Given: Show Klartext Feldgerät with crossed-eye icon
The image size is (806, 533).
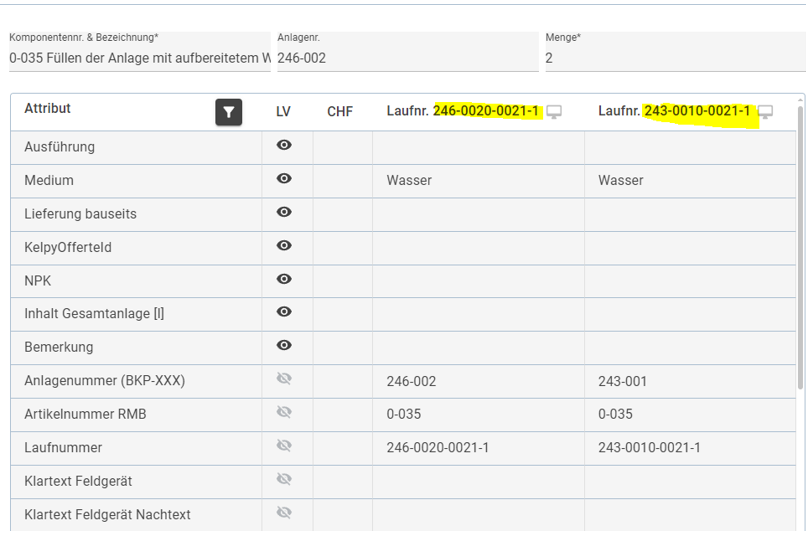Looking at the screenshot, I should [x=284, y=480].
